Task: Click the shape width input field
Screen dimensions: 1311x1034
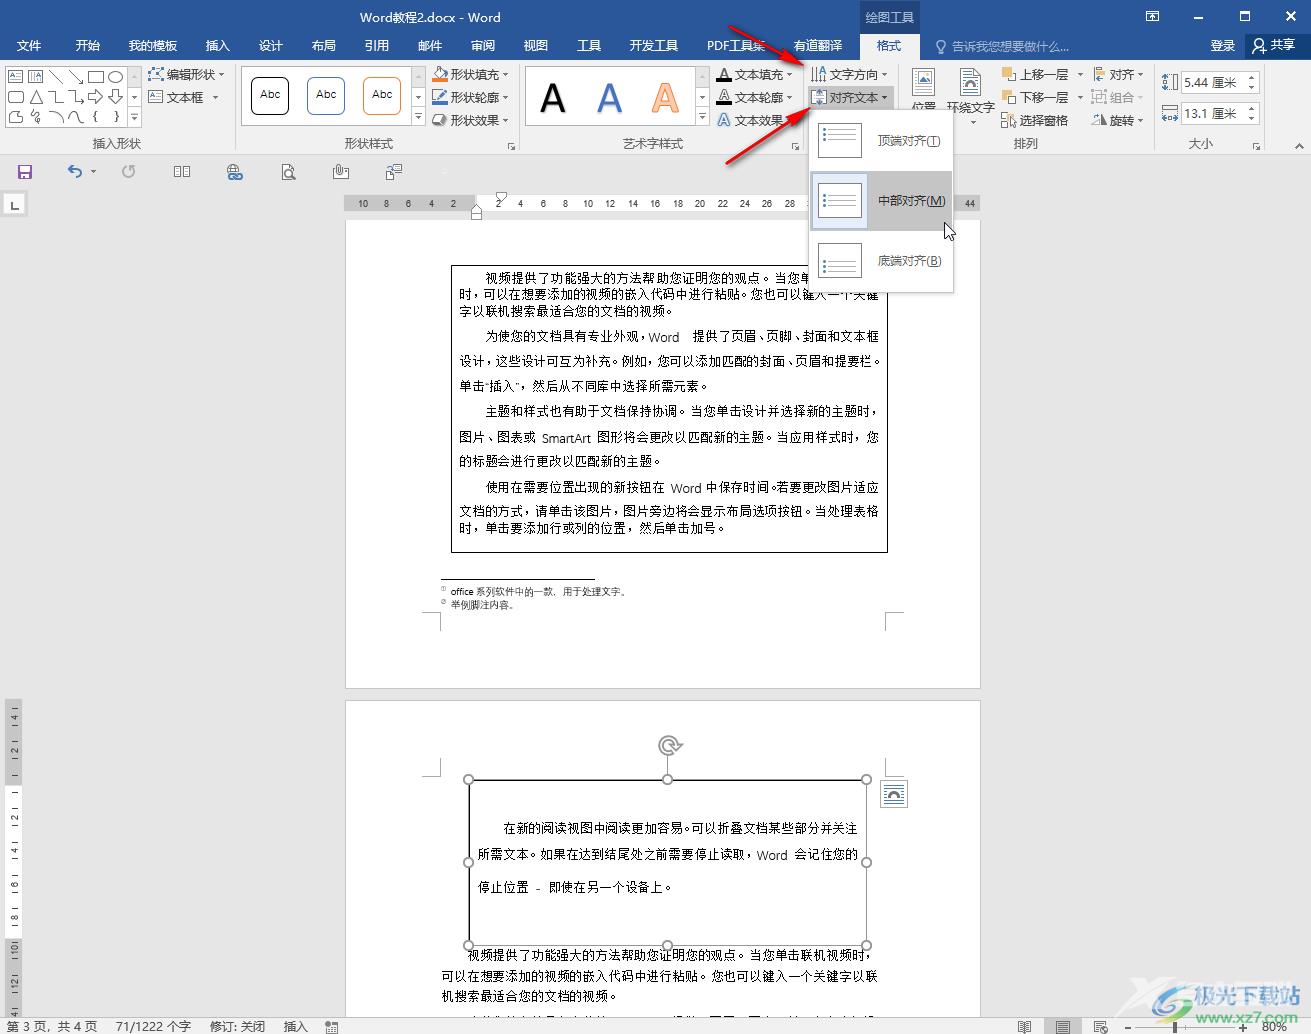Action: (1212, 114)
